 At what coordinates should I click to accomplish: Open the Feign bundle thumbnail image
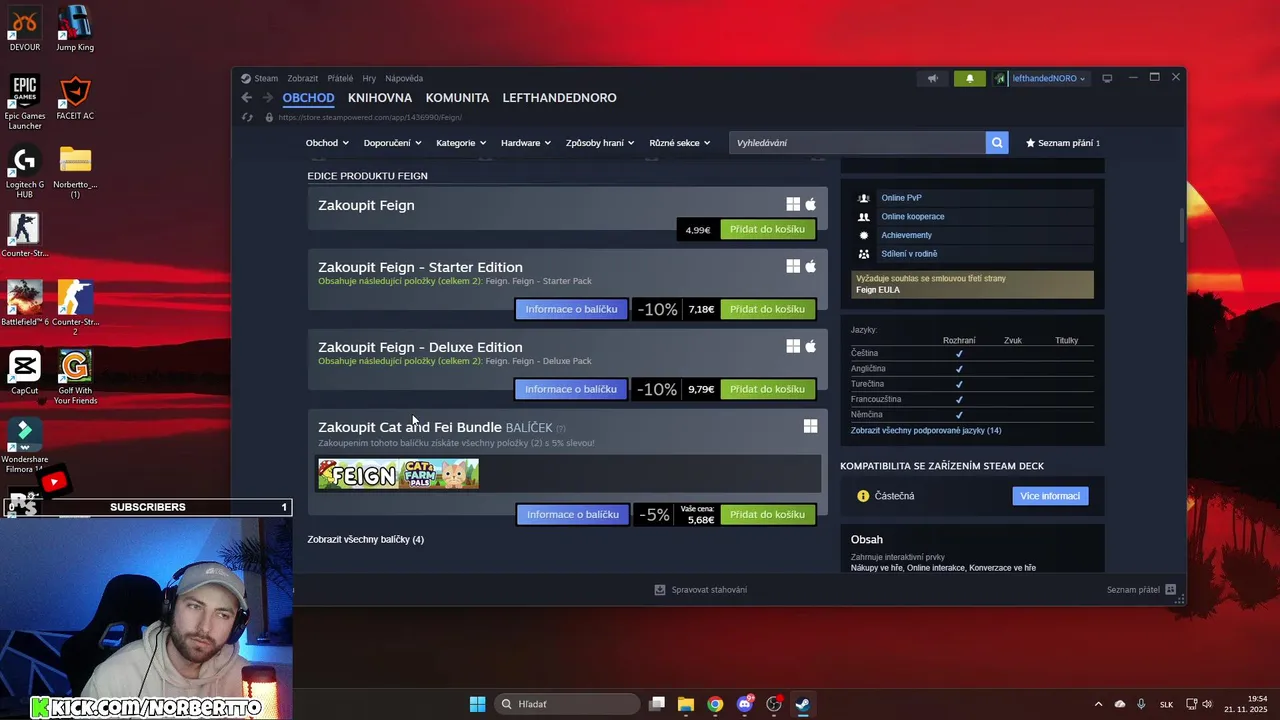pos(357,474)
